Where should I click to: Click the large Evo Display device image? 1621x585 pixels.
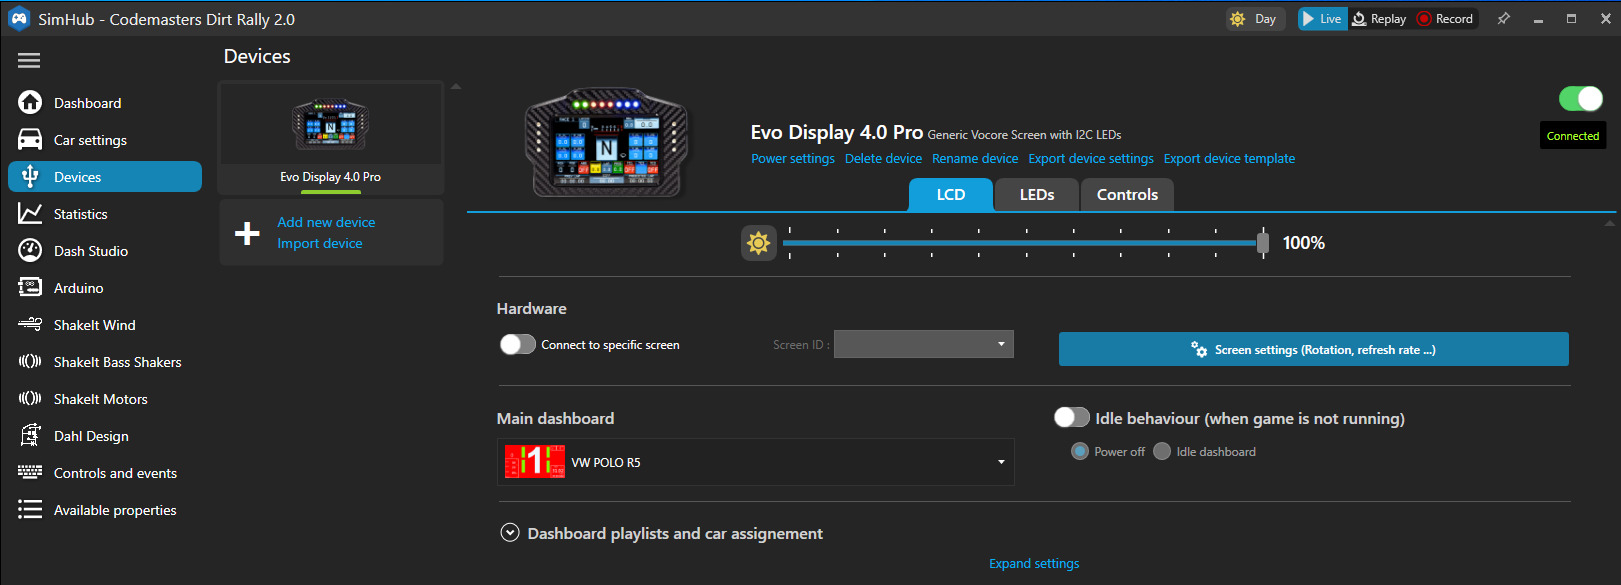click(x=607, y=142)
